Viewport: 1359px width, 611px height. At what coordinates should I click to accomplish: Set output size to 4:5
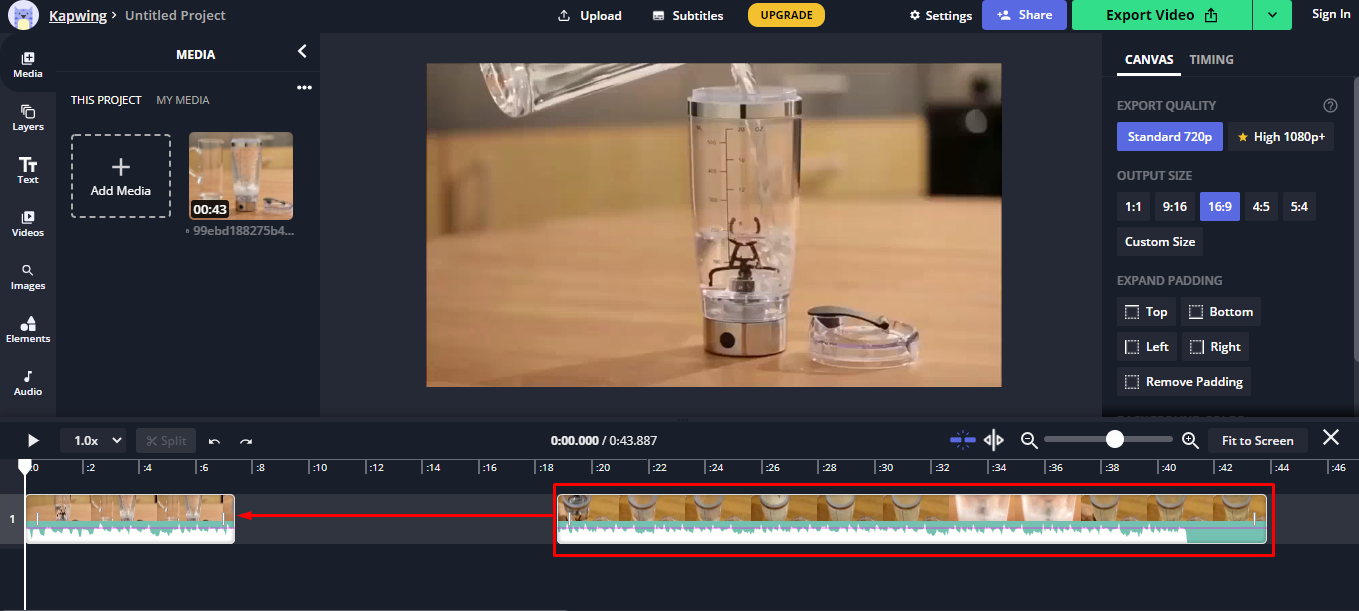(x=1261, y=206)
